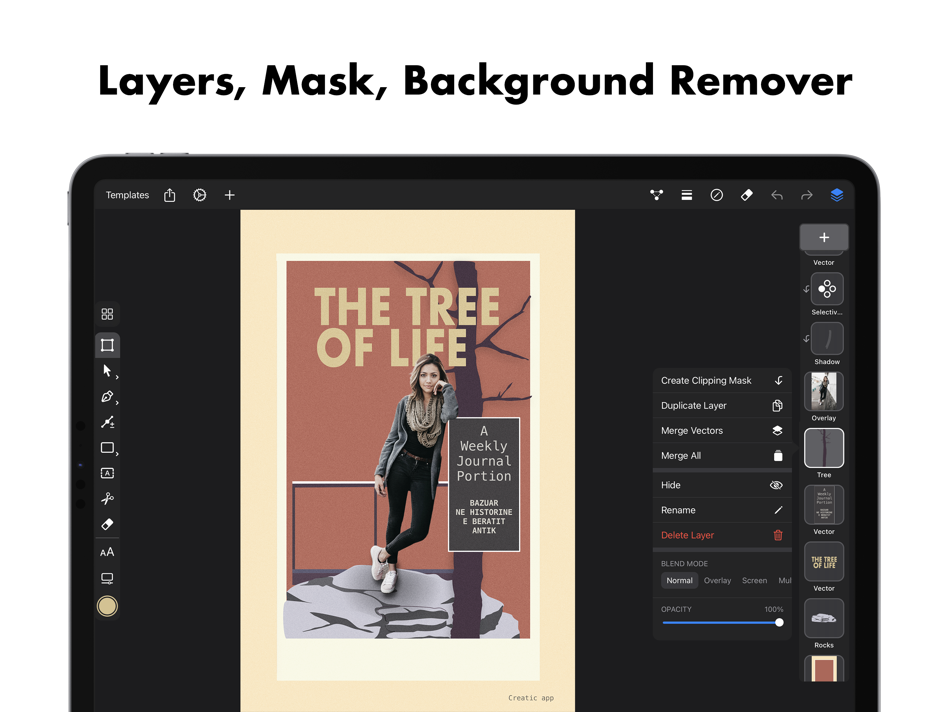Undo the last action
This screenshot has width=950, height=712.
[777, 195]
